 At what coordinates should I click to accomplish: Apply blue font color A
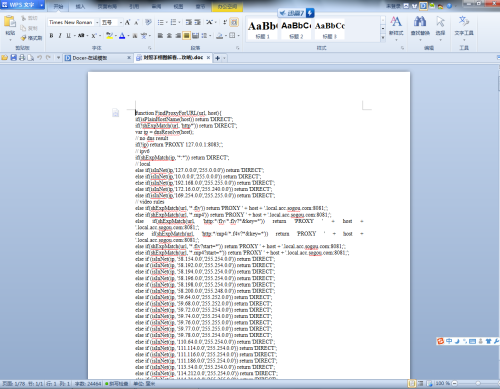pyautogui.click(x=122, y=35)
